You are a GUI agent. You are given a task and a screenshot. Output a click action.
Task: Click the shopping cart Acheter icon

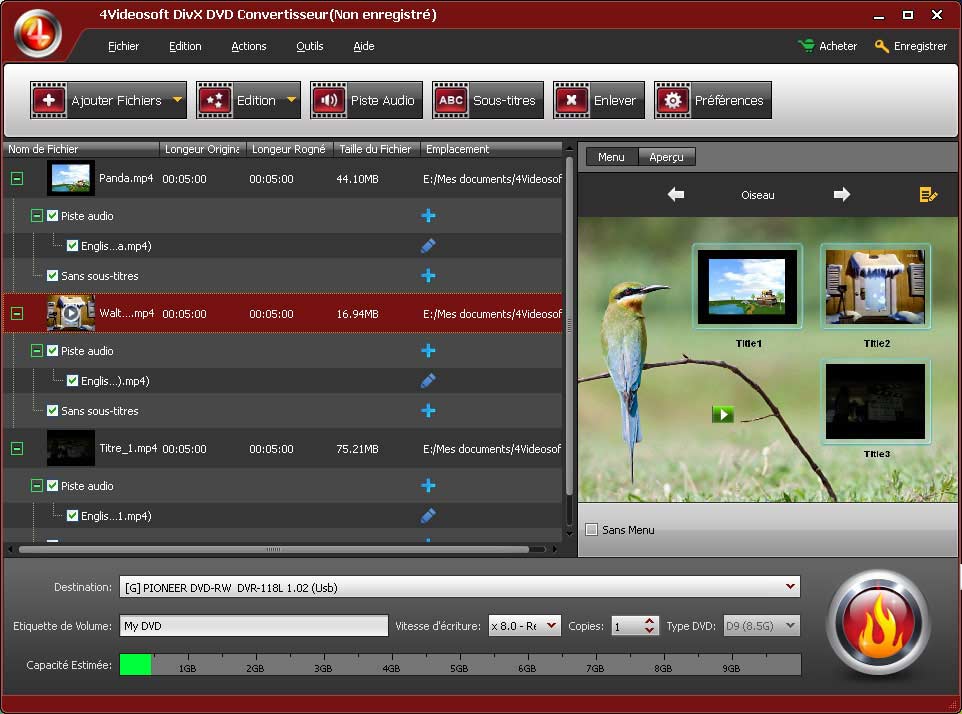point(806,45)
